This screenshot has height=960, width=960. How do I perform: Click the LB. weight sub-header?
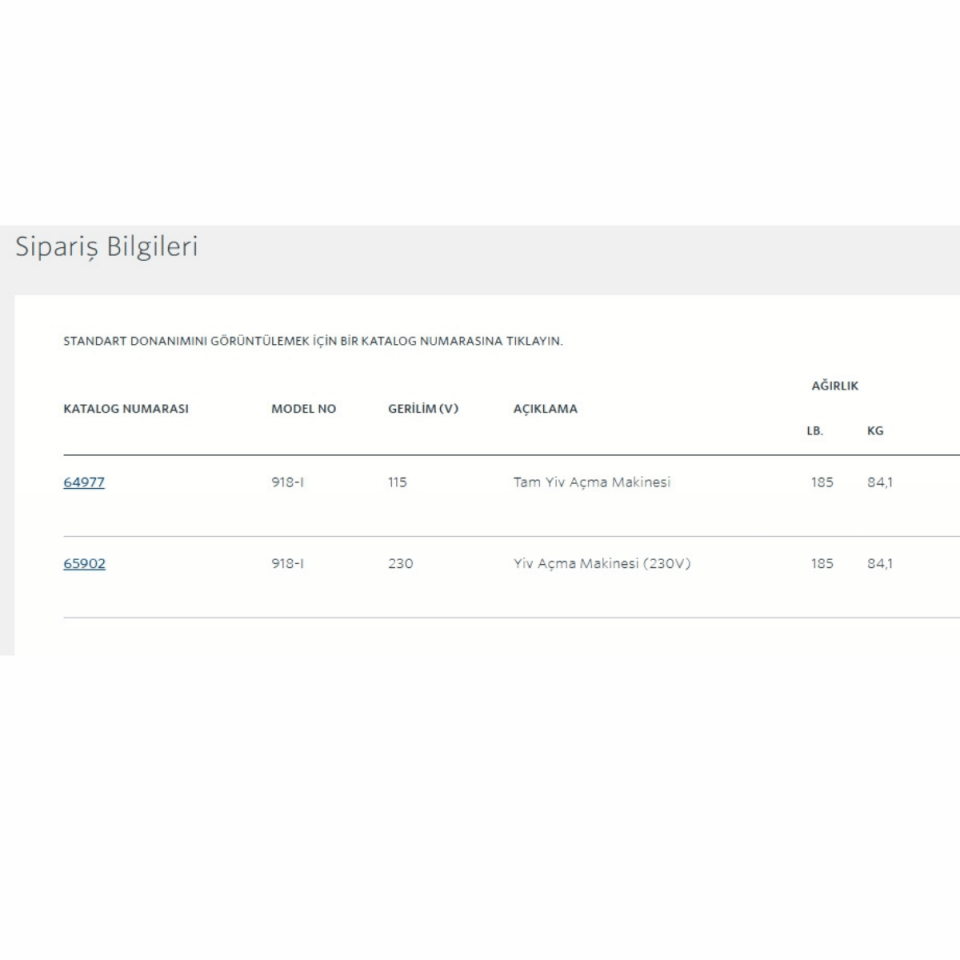(816, 432)
